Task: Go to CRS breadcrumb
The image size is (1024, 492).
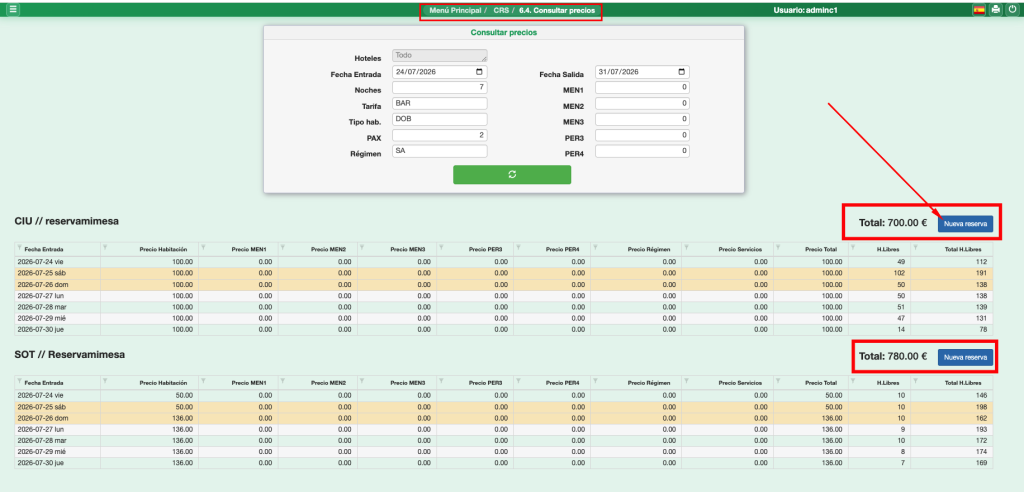Action: [x=501, y=10]
